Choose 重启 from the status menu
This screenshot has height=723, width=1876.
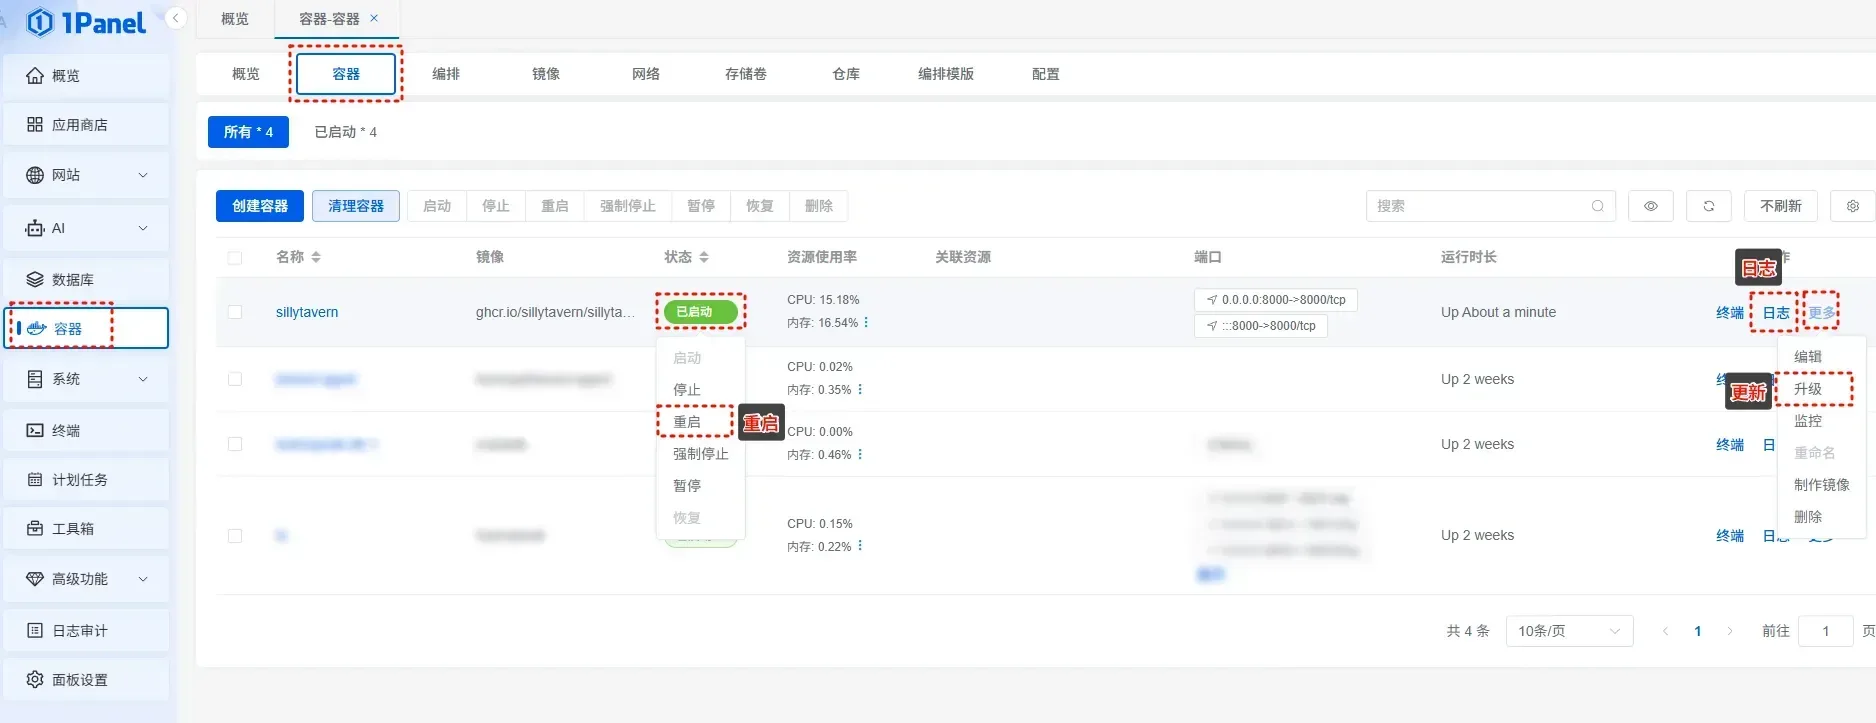tap(687, 422)
